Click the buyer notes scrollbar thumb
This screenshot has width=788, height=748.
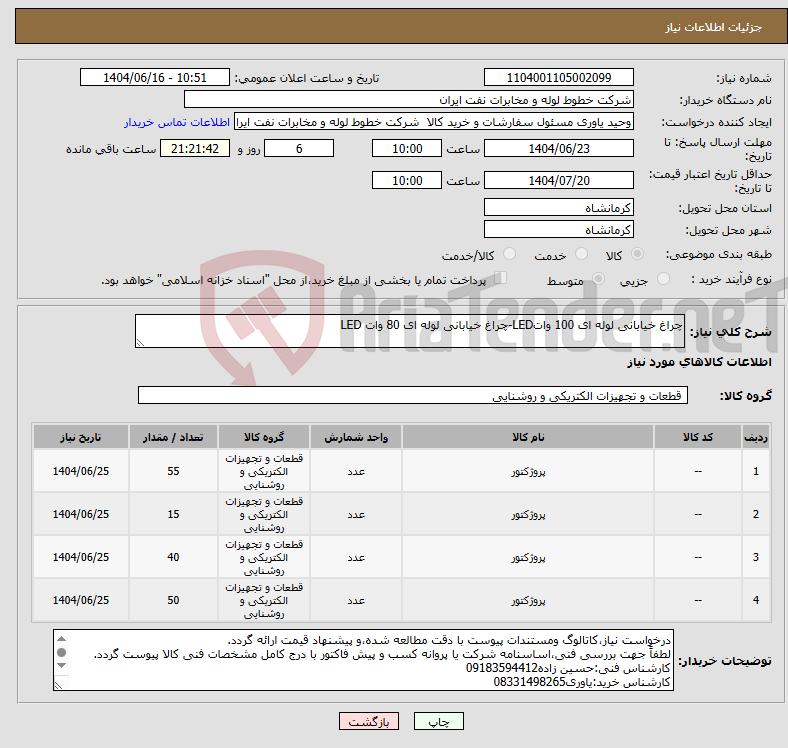coord(61,652)
